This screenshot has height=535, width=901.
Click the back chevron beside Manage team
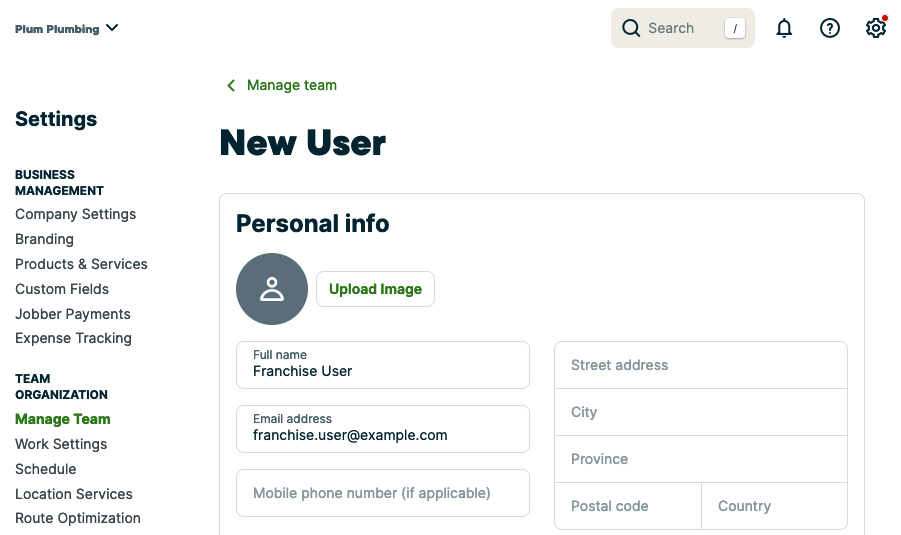[x=231, y=85]
